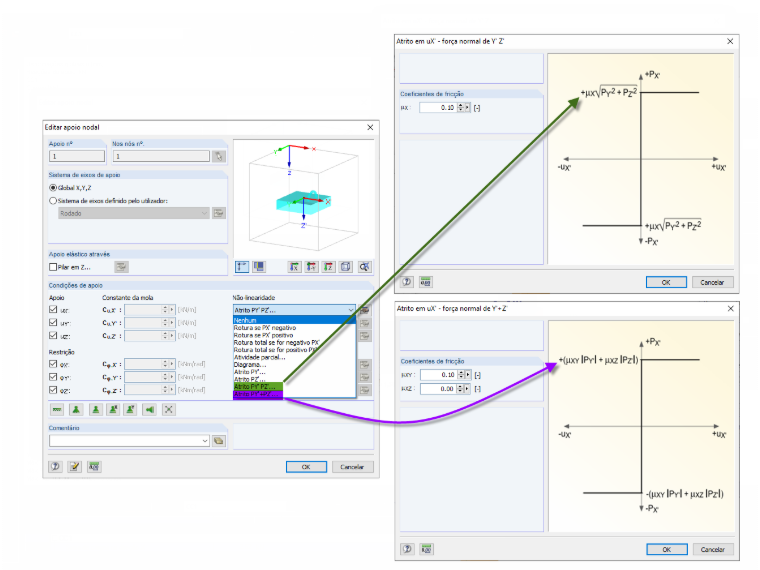Switch the preview to isometric view
760x570 pixels.
pos(346,267)
